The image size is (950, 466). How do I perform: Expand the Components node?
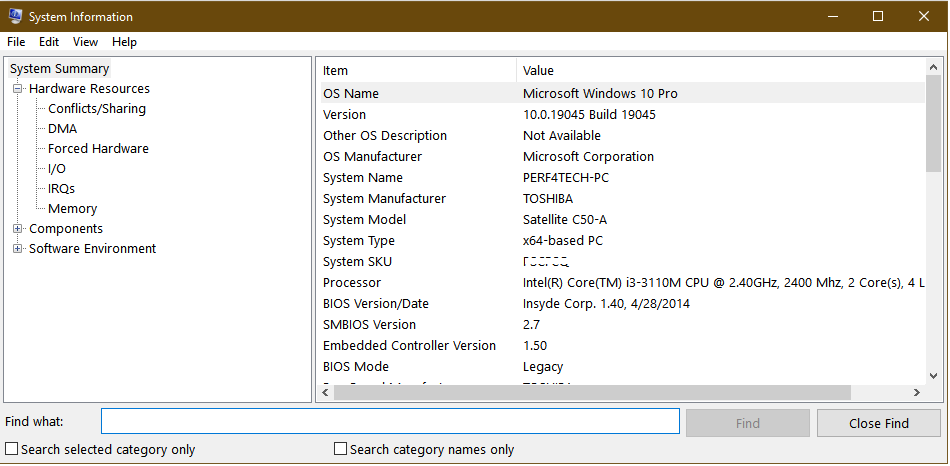tap(18, 228)
